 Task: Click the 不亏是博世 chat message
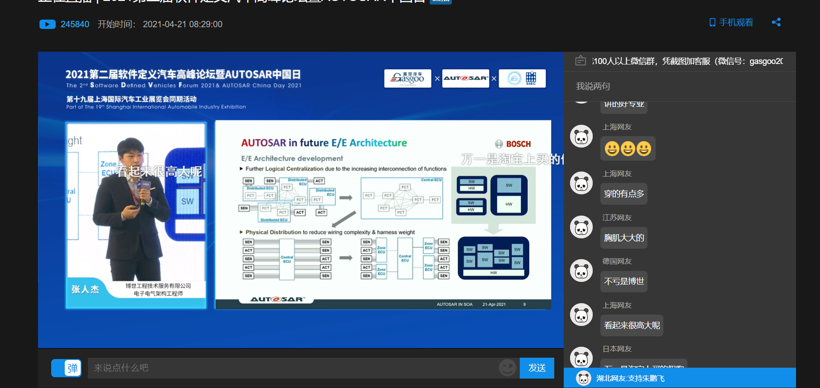tap(624, 281)
